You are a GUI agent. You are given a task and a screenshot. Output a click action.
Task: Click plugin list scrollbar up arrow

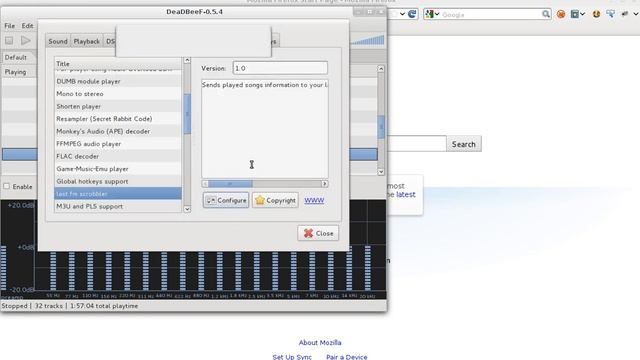[x=187, y=60]
